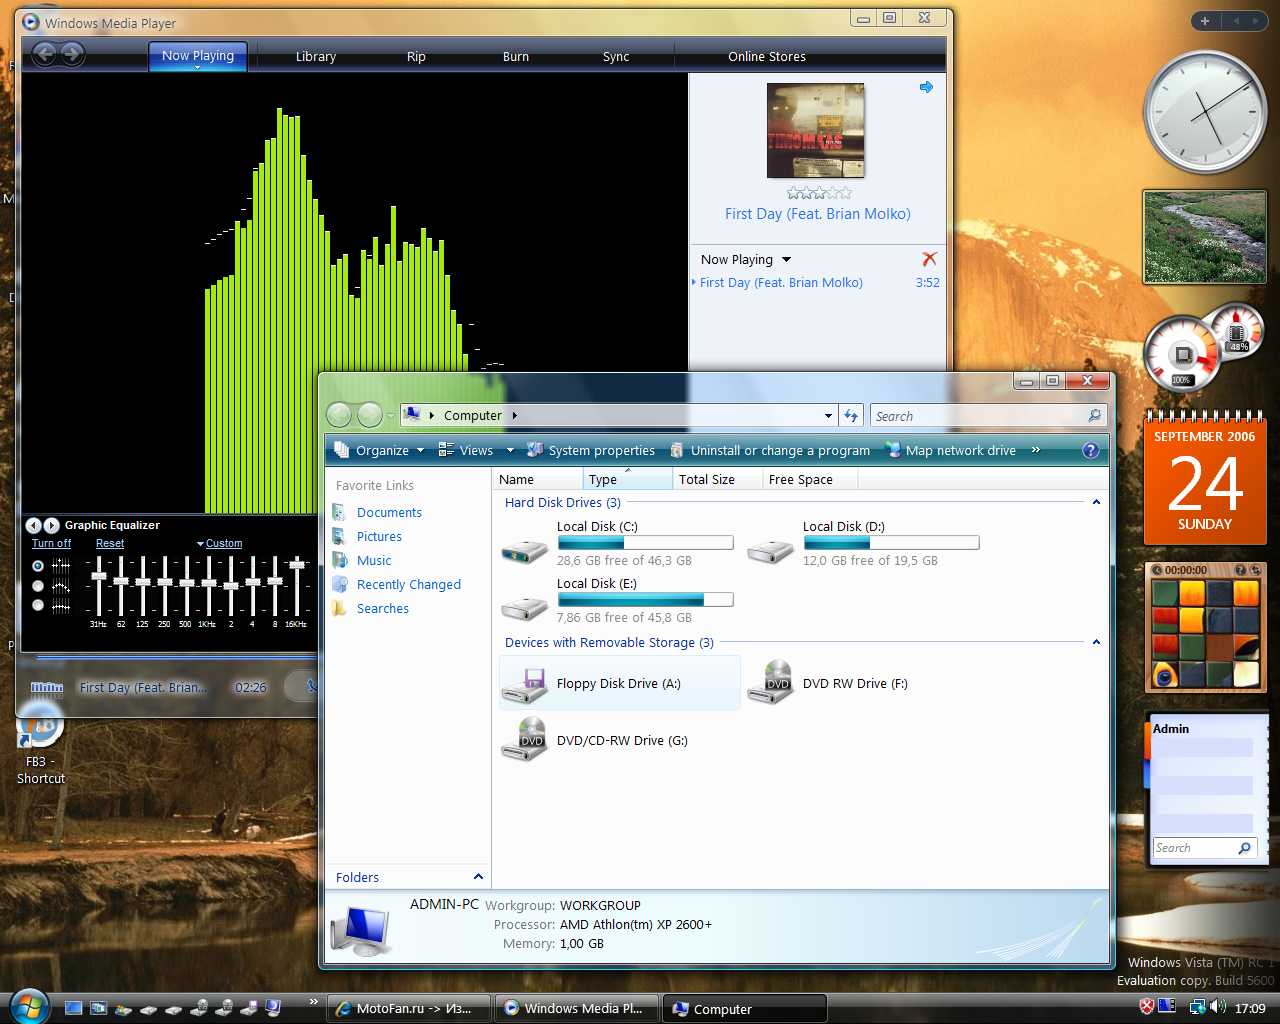Clear the Now Playing list with red X

click(929, 259)
